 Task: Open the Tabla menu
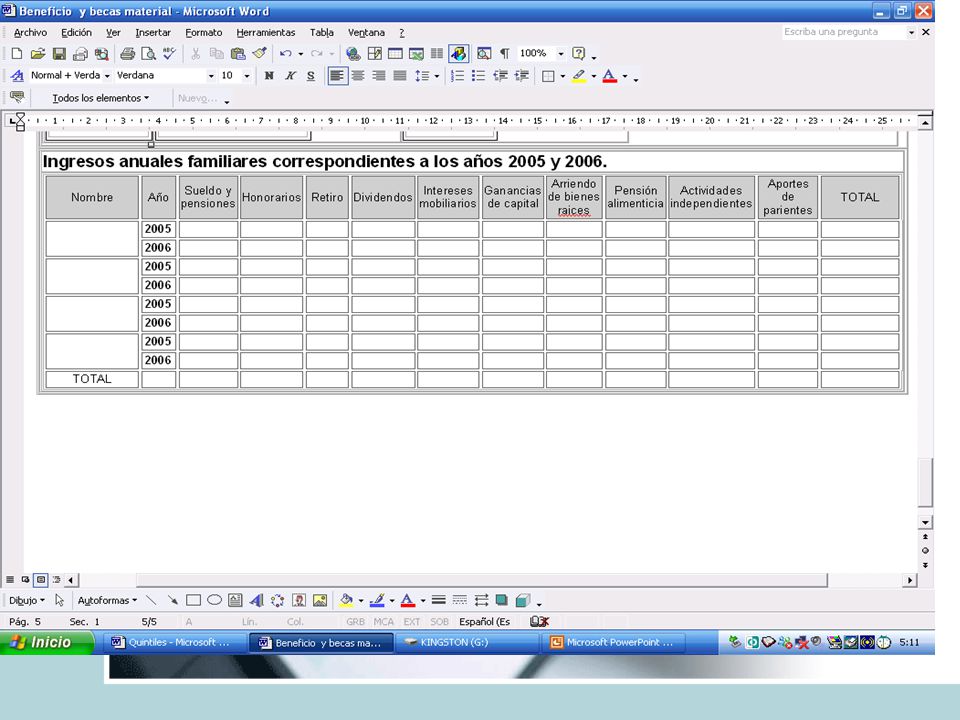pyautogui.click(x=321, y=32)
